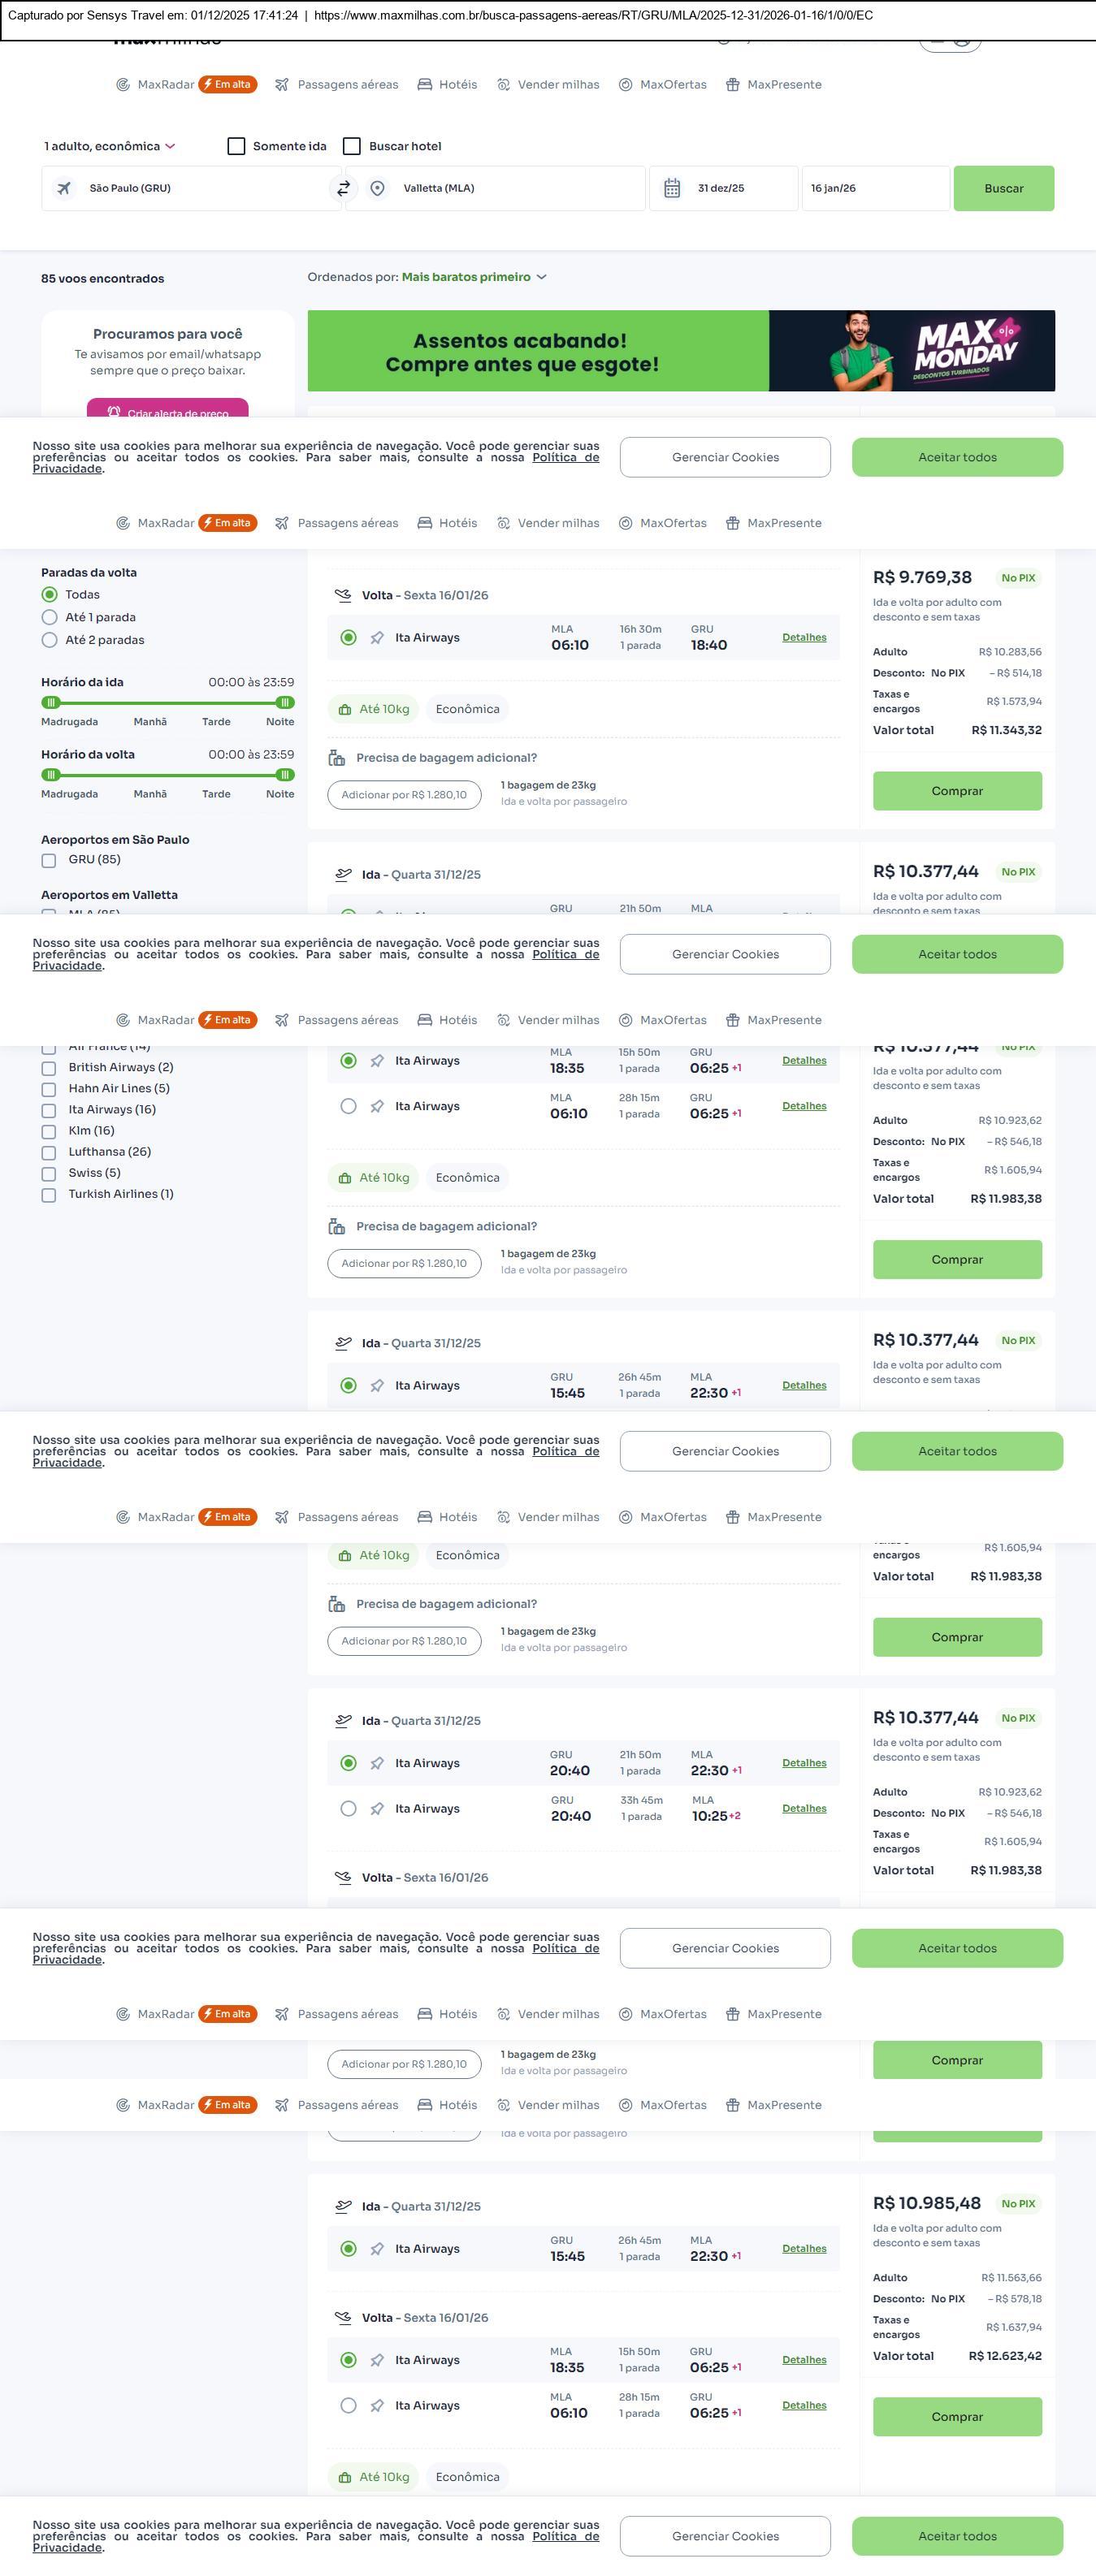This screenshot has height=2576, width=1096.
Task: Tick the Lufthansa (26) airline filter
Action: click(x=48, y=1152)
